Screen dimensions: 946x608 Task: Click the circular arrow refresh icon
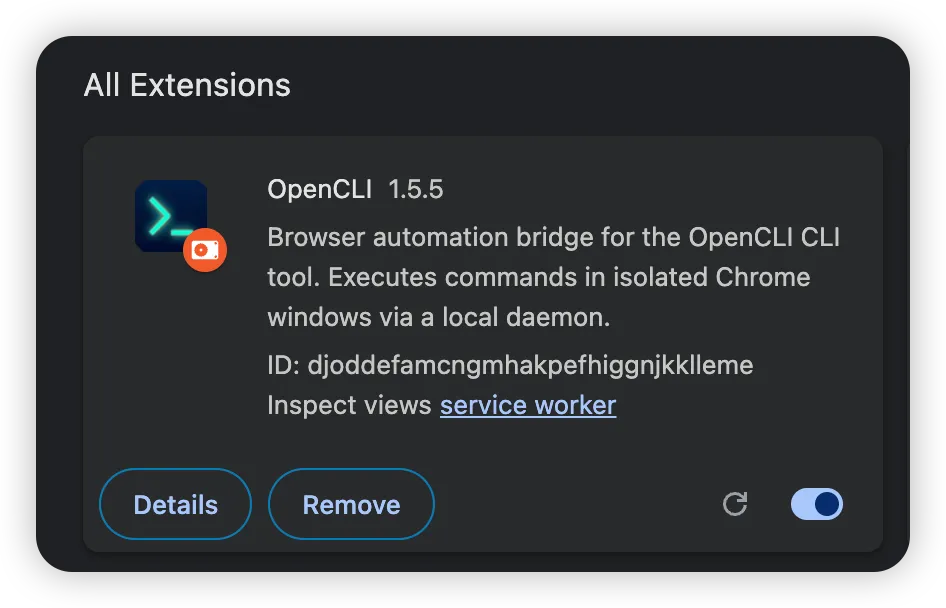point(735,504)
